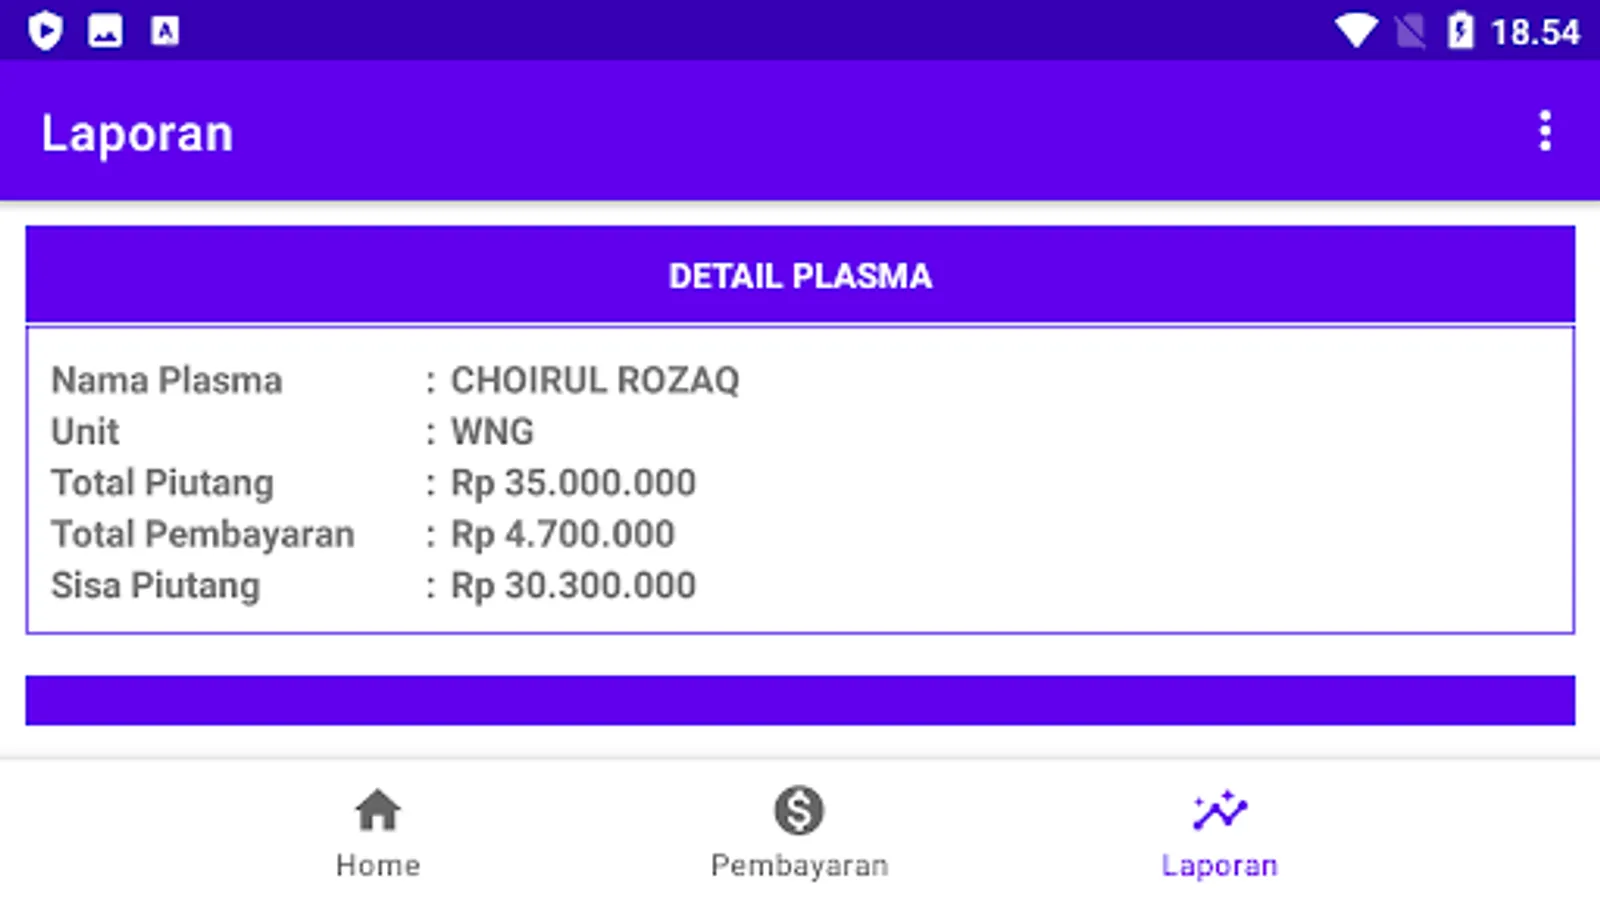This screenshot has height=900, width=1600.
Task: Tap the image notification status icon
Action: pos(105,30)
